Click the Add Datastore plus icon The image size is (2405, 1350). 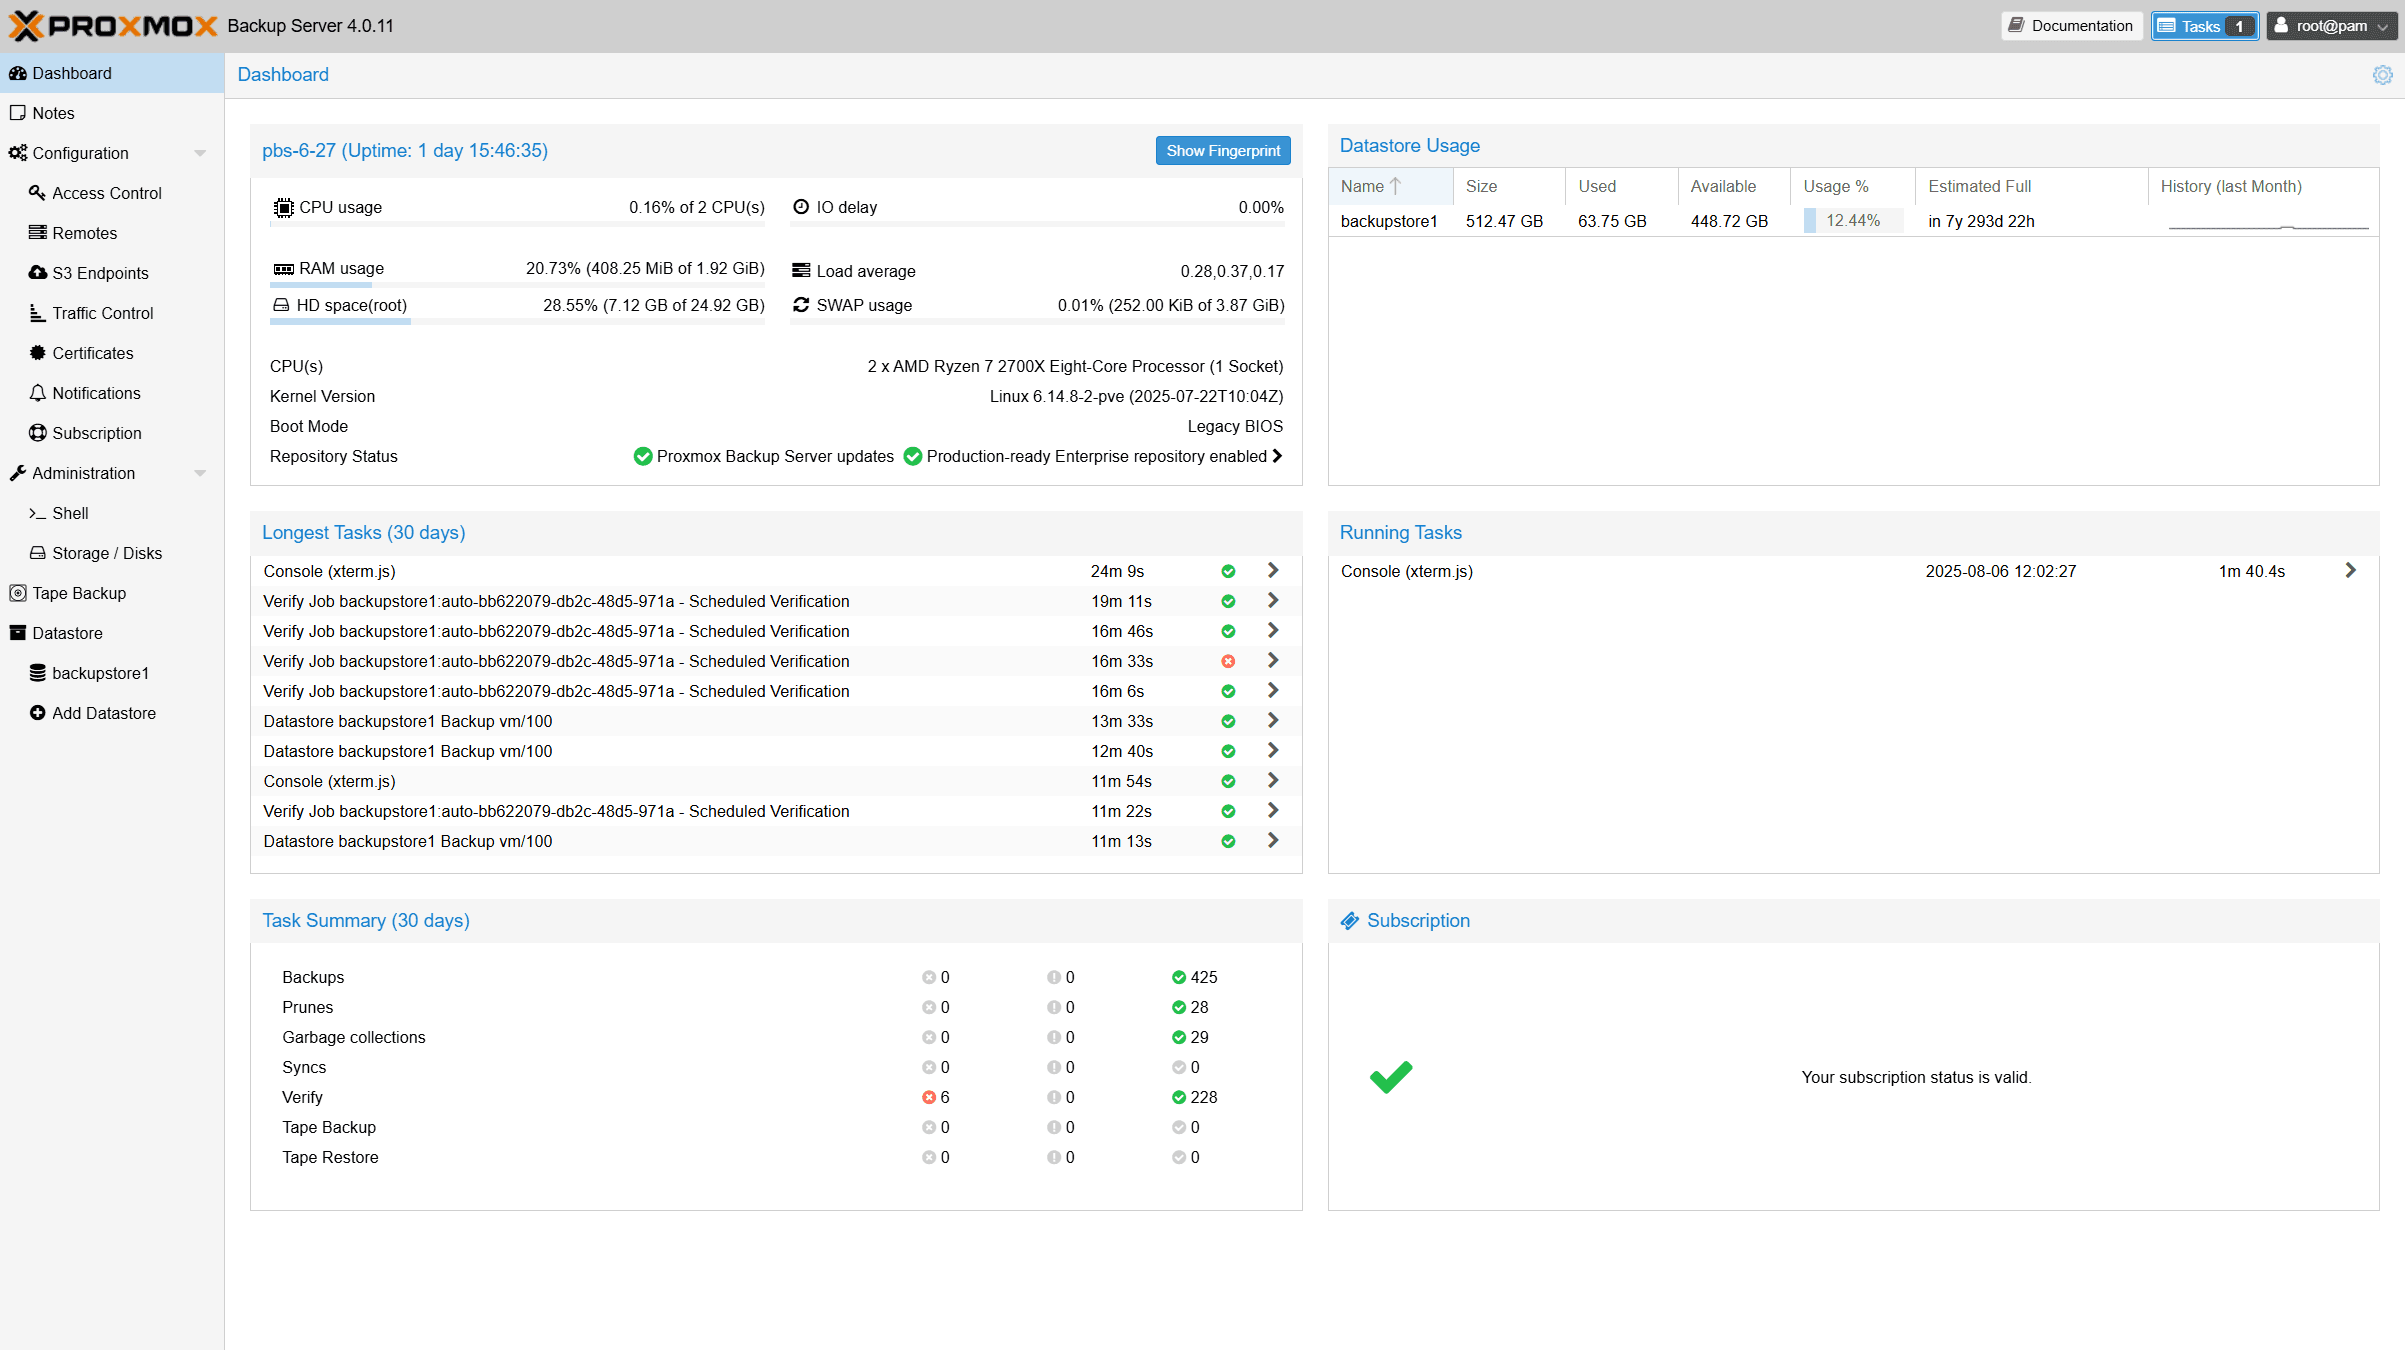tap(38, 712)
